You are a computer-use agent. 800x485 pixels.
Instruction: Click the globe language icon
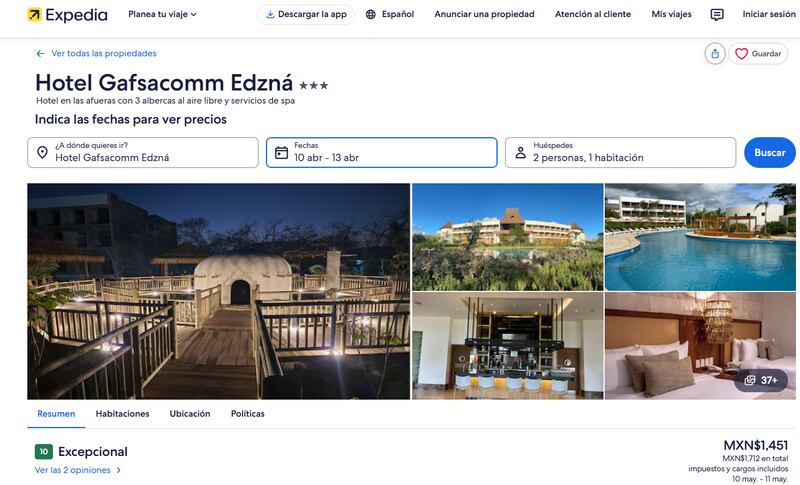pos(371,14)
